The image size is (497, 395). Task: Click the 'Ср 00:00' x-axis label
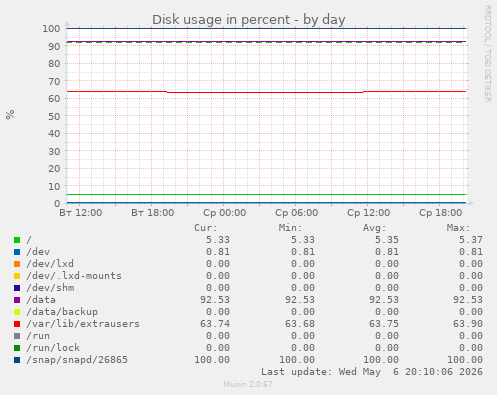[225, 213]
